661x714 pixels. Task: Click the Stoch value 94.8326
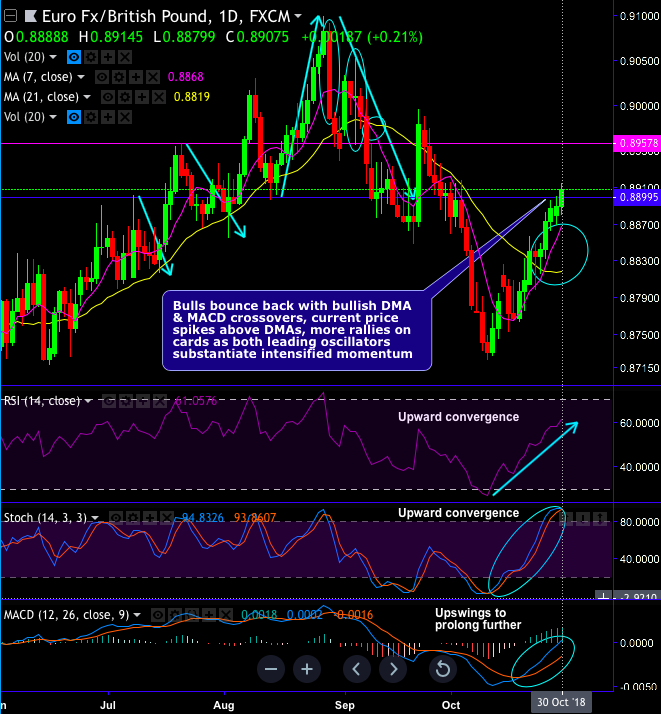(203, 518)
